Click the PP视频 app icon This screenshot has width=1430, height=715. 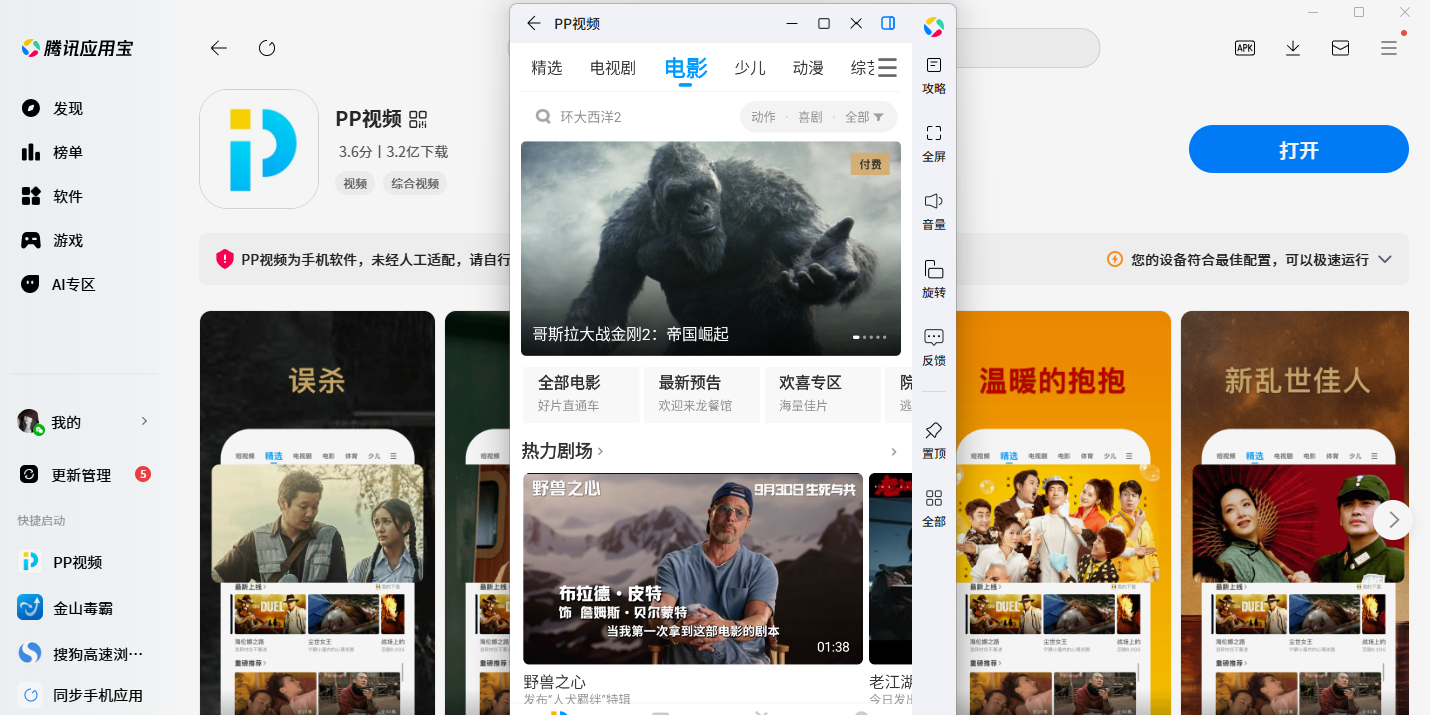(x=259, y=149)
